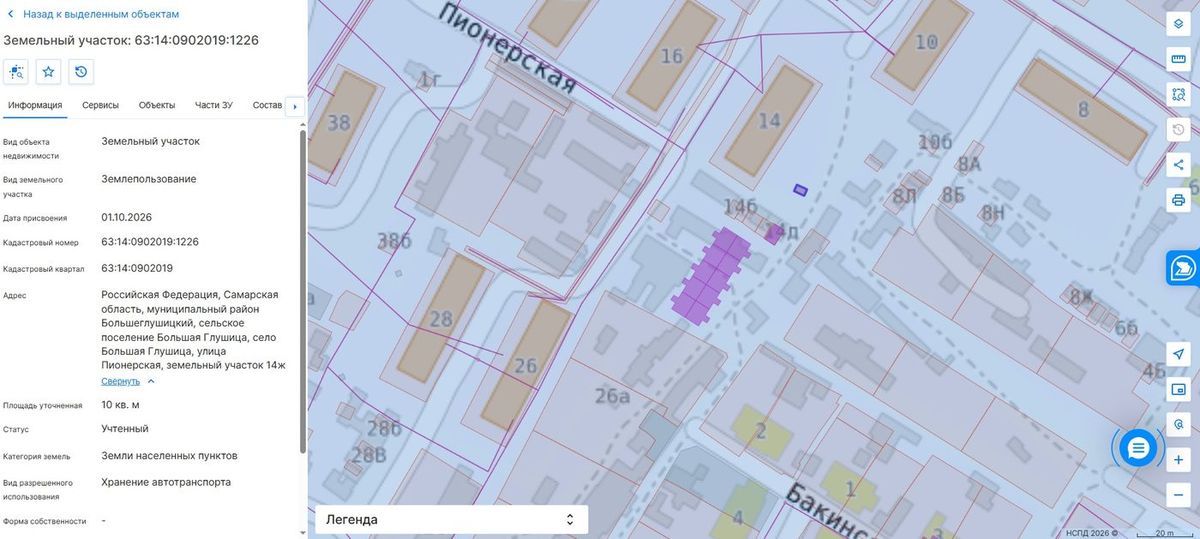Click building number 26 on map

[525, 366]
